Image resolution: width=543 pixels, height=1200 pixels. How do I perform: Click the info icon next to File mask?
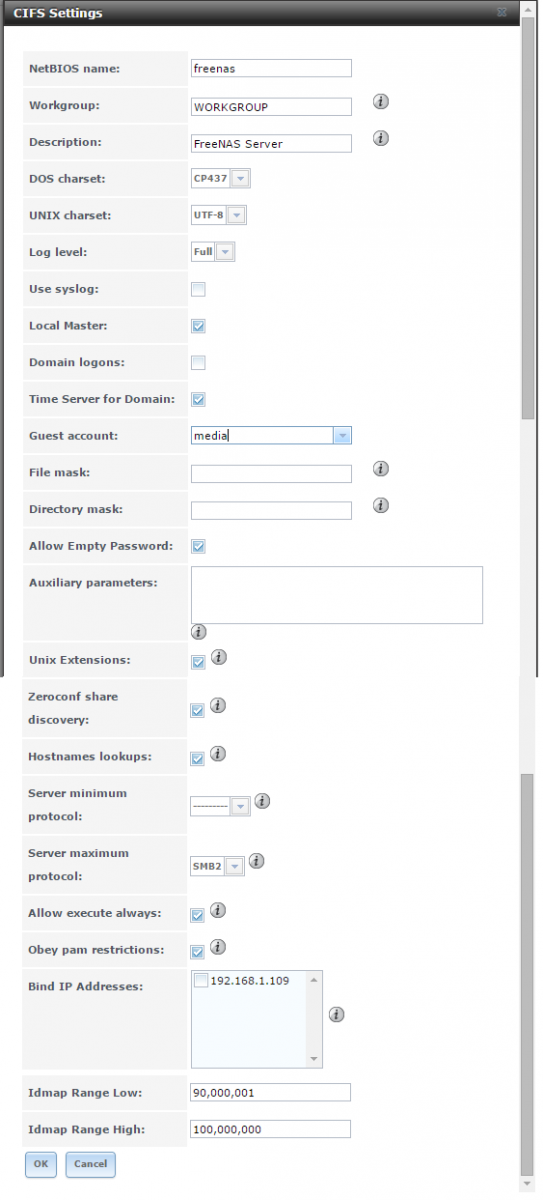[x=381, y=469]
